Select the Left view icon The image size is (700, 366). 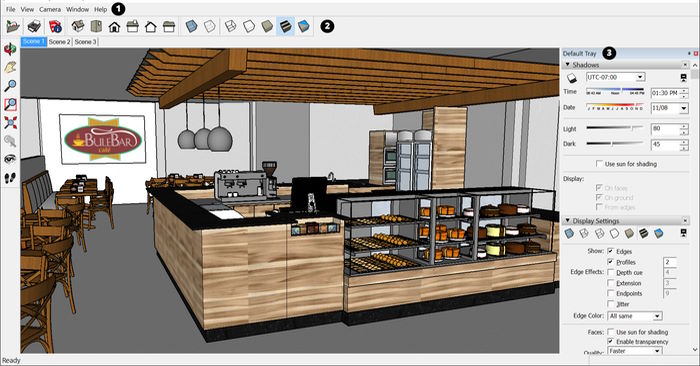[x=169, y=27]
